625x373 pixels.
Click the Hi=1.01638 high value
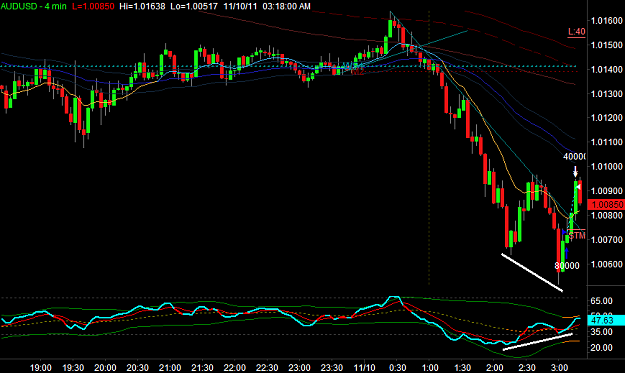(x=142, y=6)
